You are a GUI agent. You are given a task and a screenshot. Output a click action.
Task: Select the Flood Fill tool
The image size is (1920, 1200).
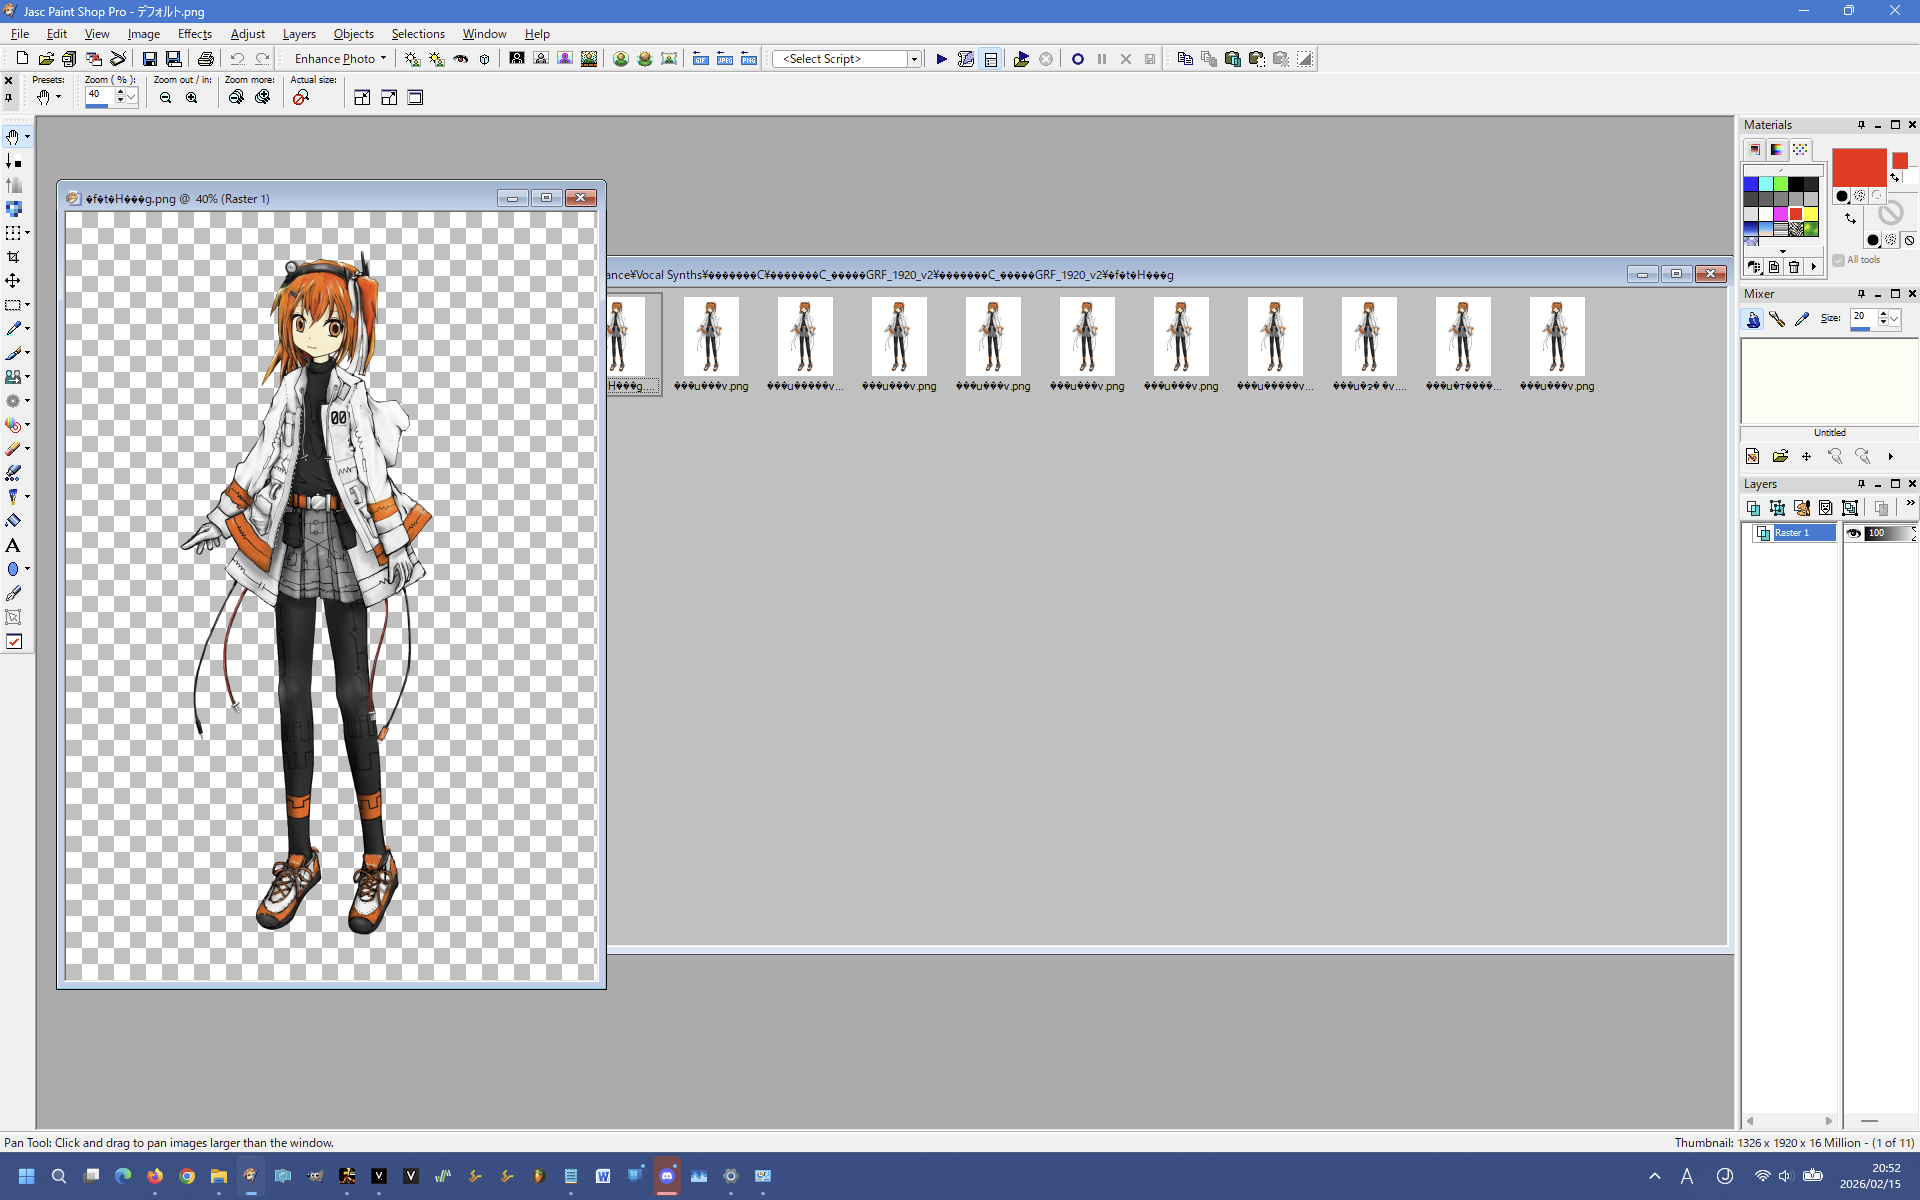13,521
